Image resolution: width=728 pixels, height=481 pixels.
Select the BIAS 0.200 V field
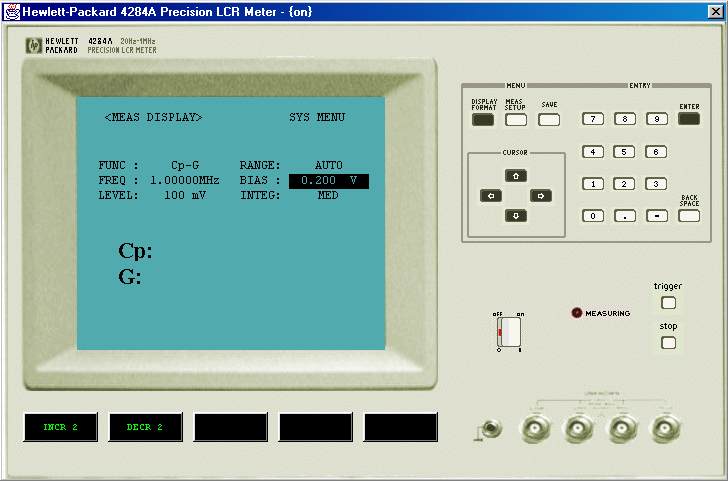[x=329, y=181]
